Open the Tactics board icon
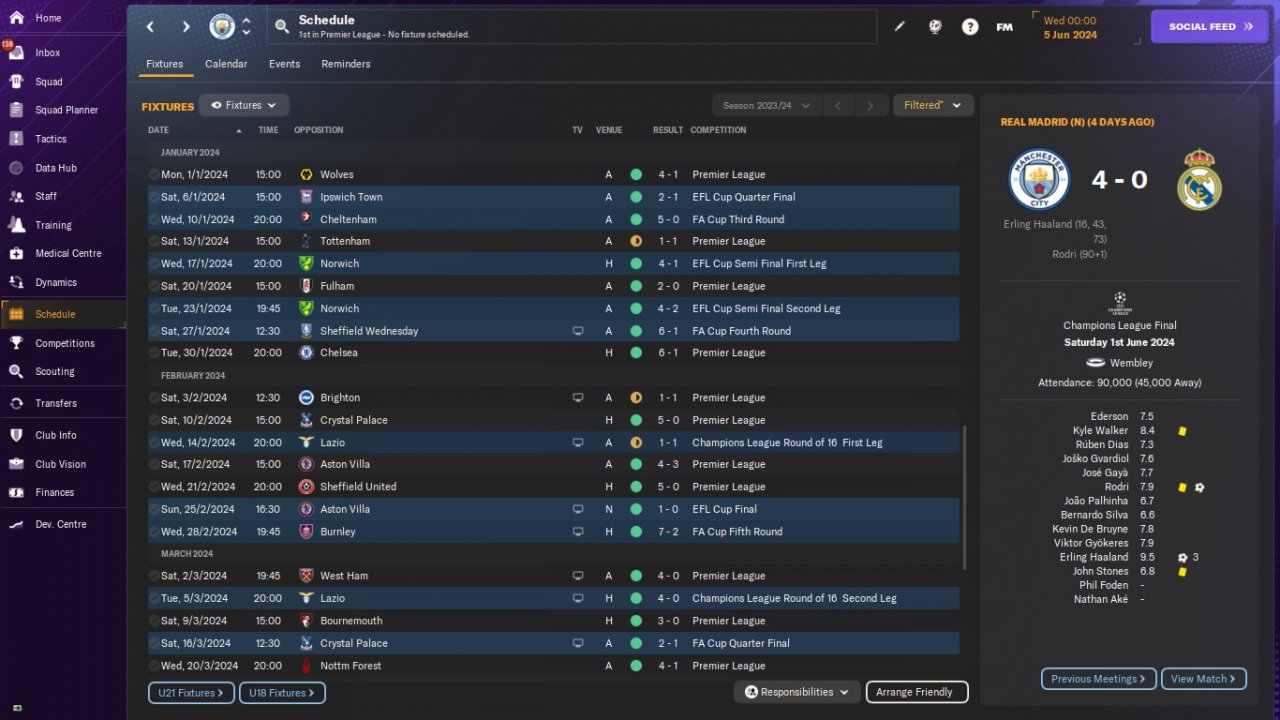Viewport: 1280px width, 720px height. (x=16, y=139)
